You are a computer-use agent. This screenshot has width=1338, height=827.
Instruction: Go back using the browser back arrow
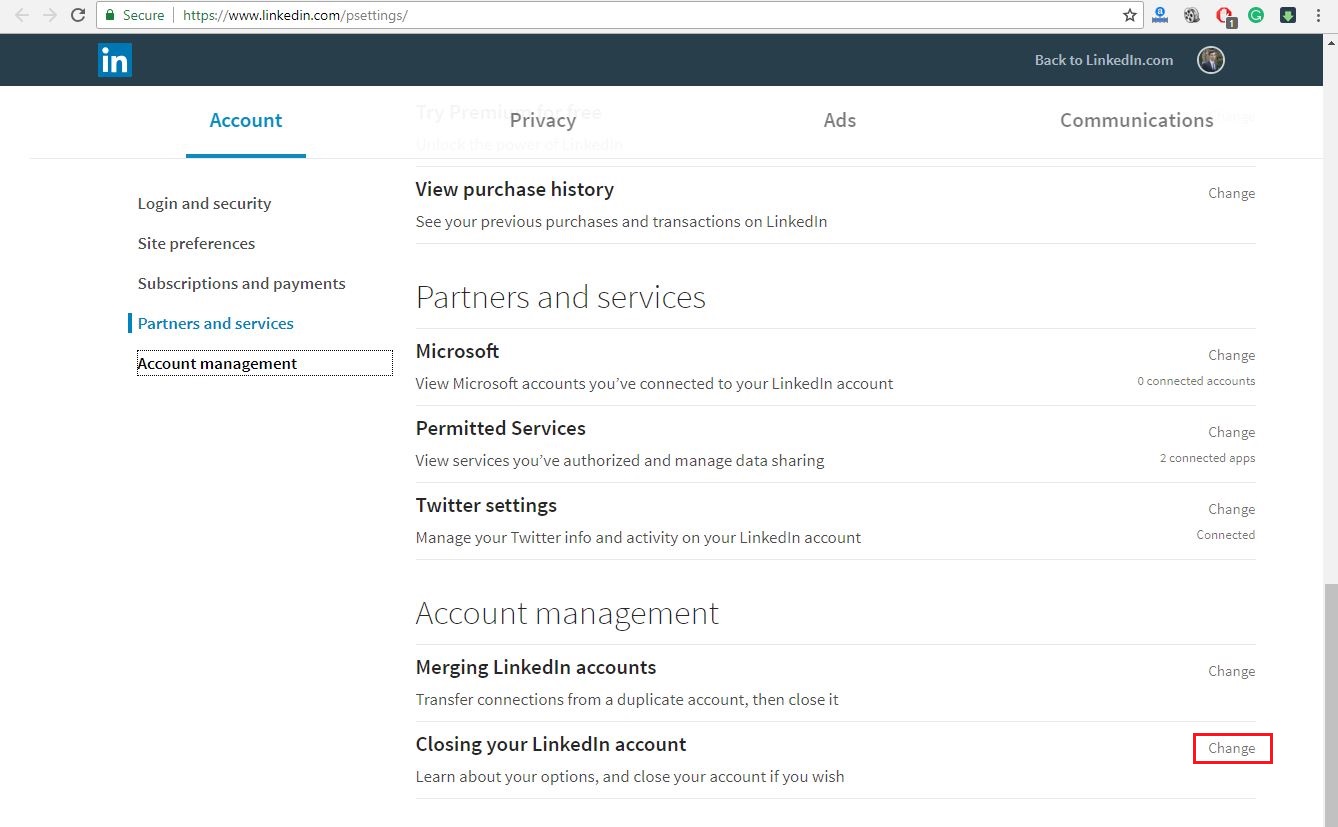(21, 16)
